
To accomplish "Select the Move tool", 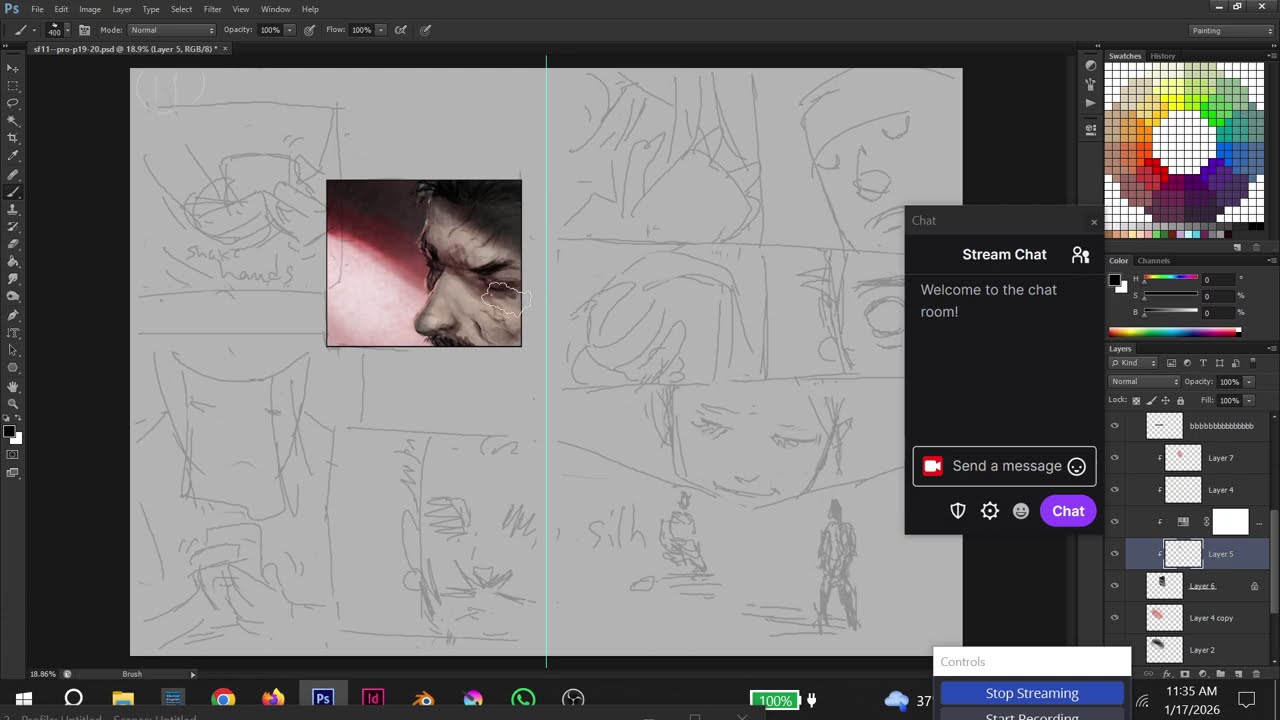I will (13, 68).
